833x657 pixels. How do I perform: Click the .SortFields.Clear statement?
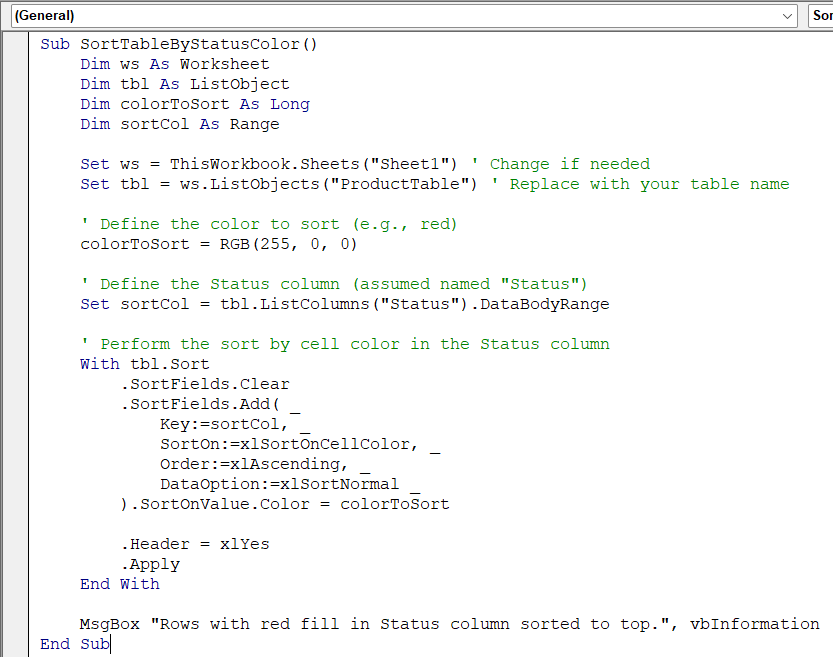point(205,384)
